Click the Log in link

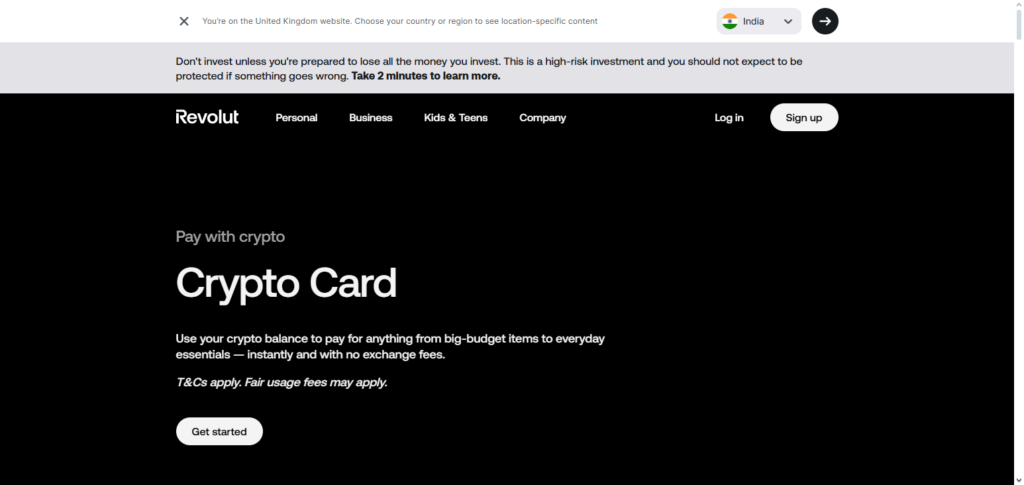pyautogui.click(x=728, y=118)
